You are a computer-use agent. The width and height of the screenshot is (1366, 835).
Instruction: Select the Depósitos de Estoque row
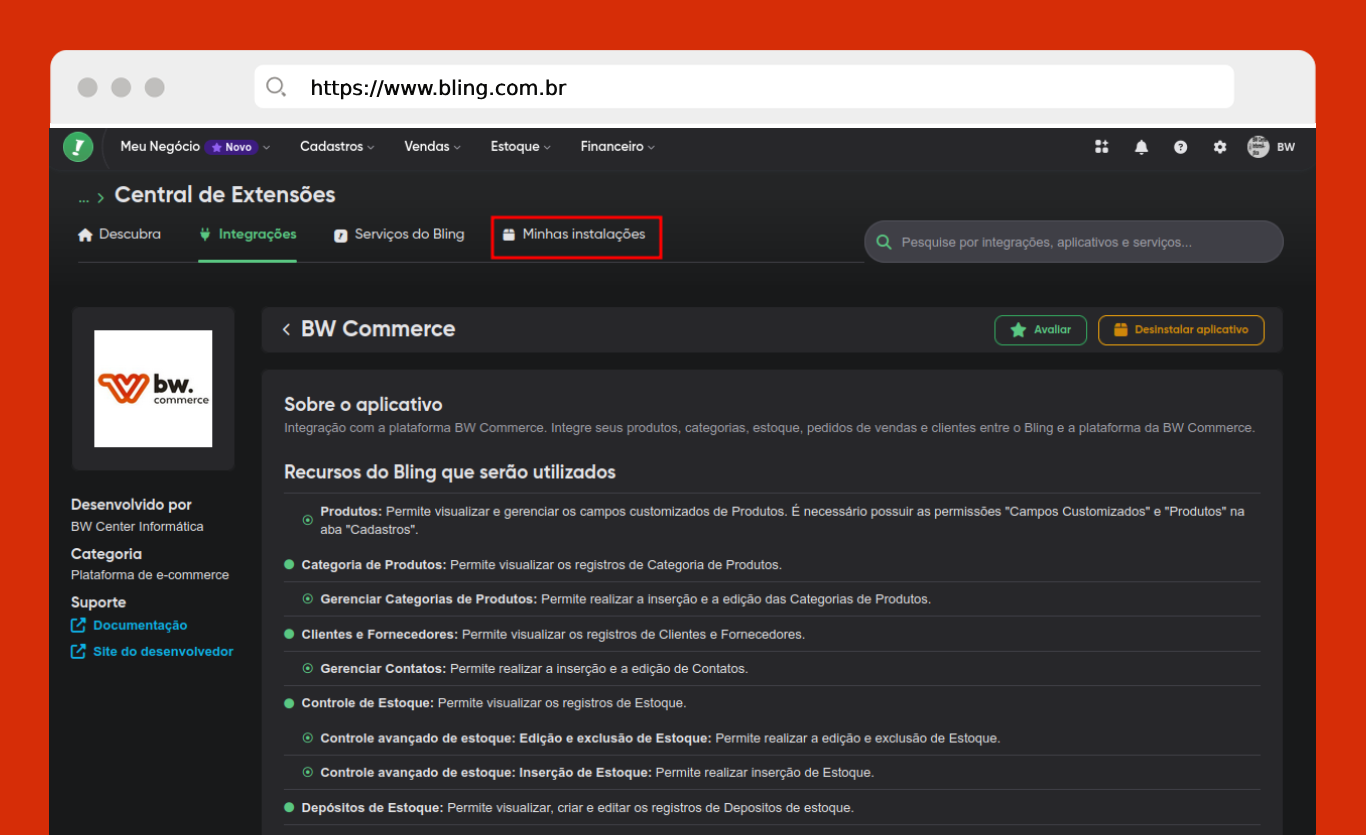click(772, 807)
